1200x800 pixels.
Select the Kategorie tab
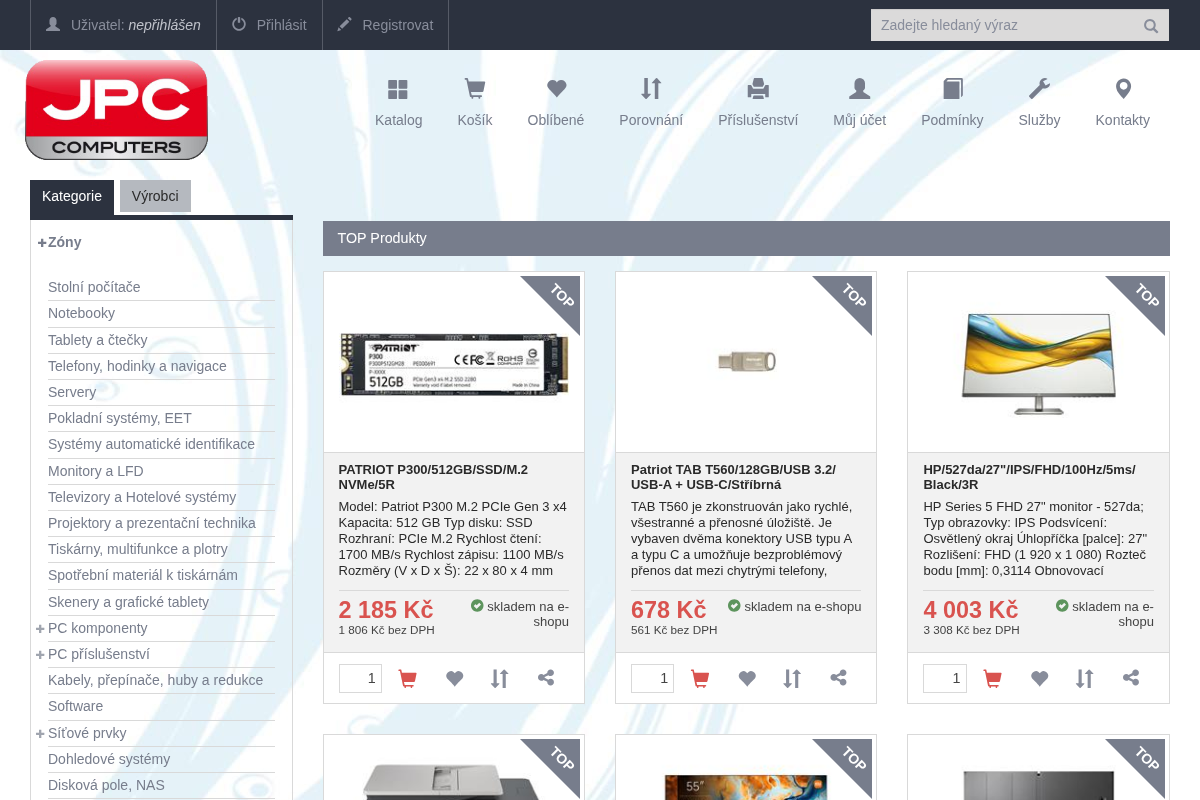72,196
